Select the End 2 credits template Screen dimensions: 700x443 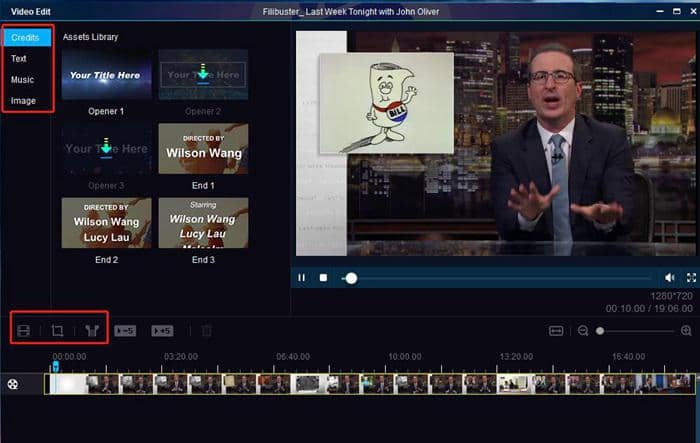click(x=106, y=223)
